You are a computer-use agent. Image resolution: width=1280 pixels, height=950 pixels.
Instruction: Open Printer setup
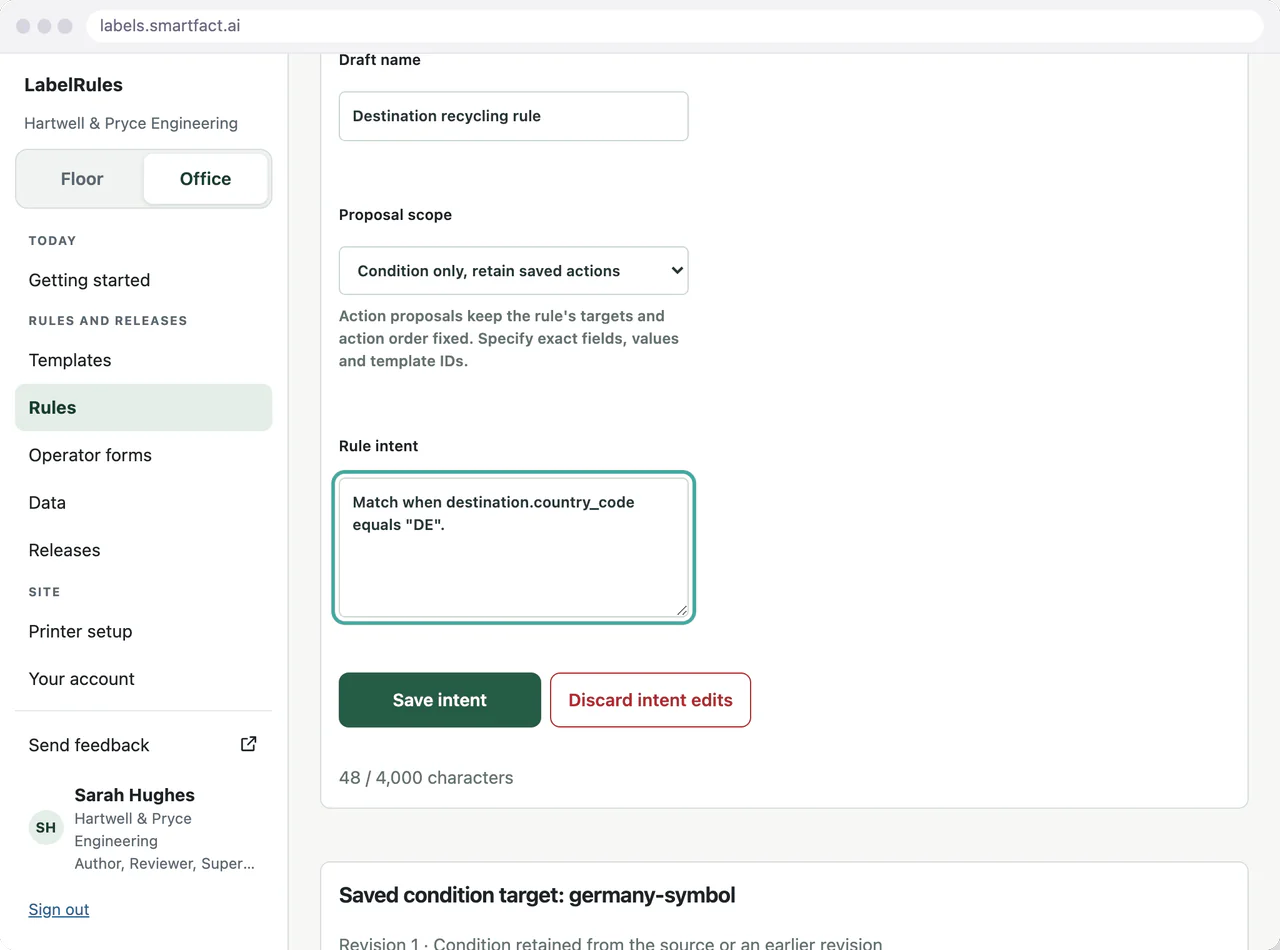(x=143, y=631)
